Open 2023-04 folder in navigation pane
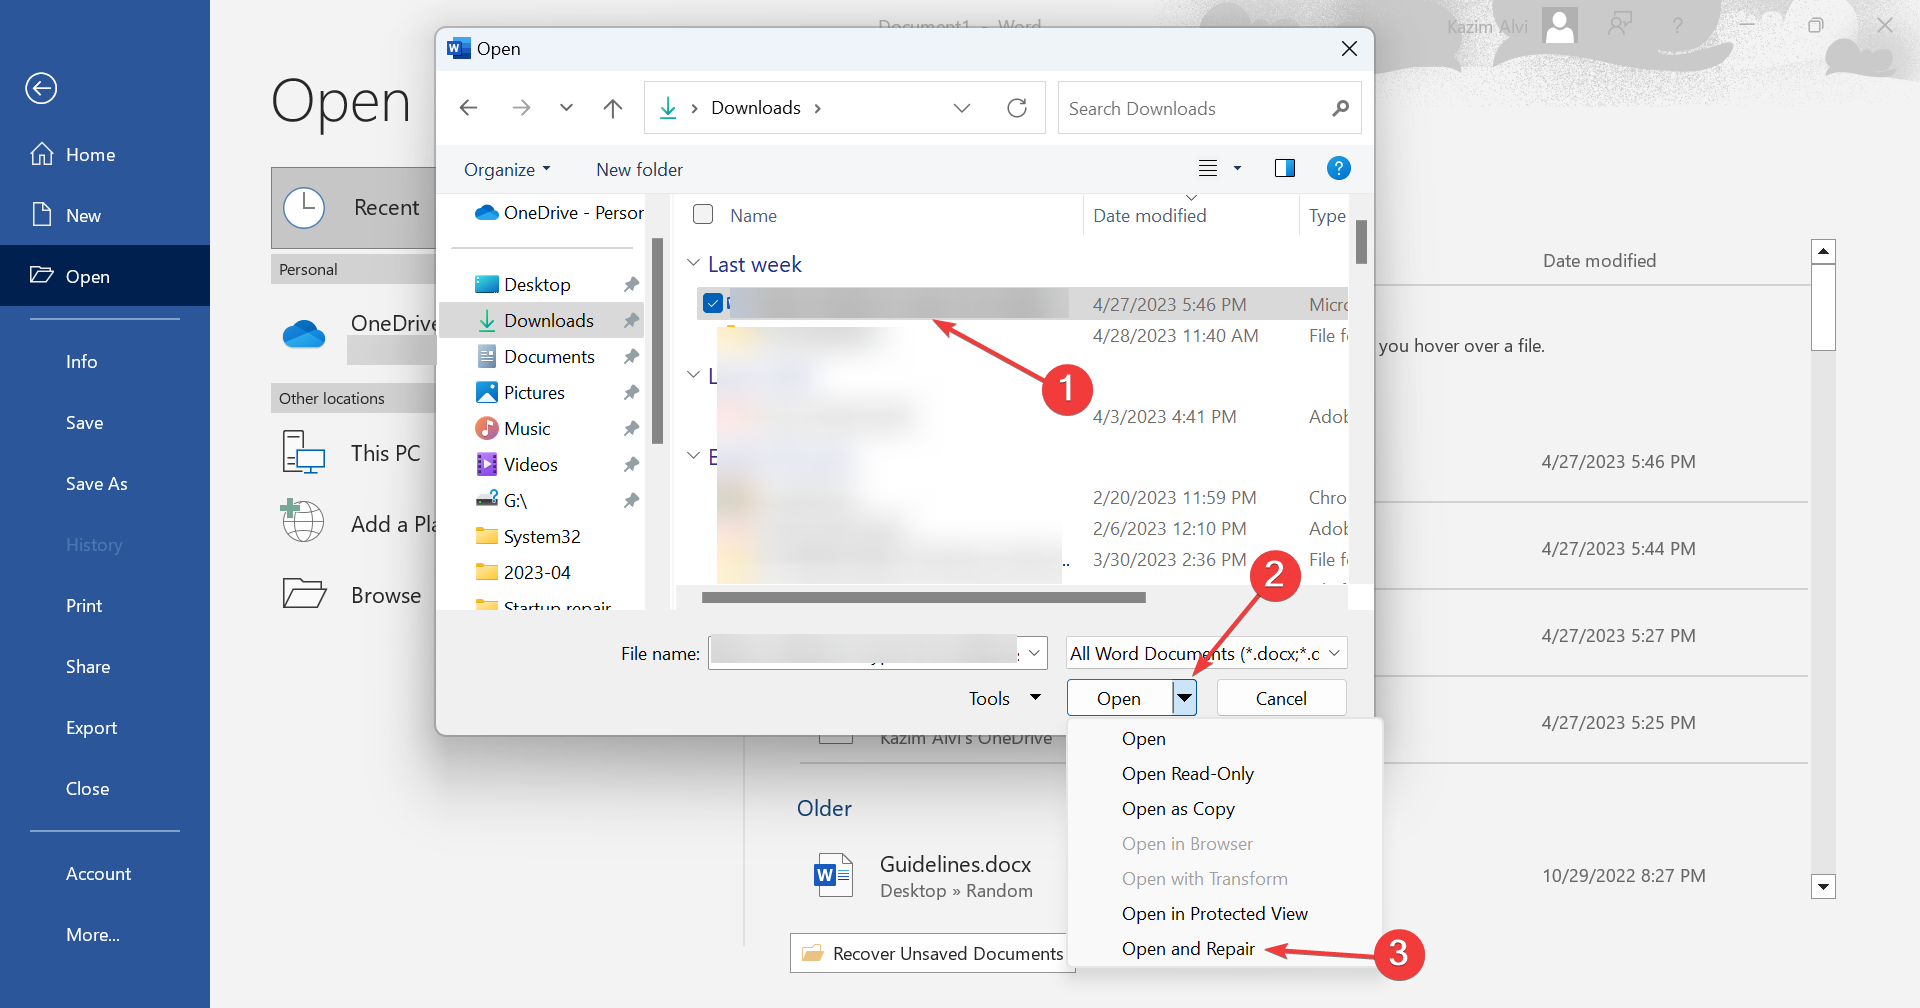1920x1008 pixels. click(x=537, y=573)
